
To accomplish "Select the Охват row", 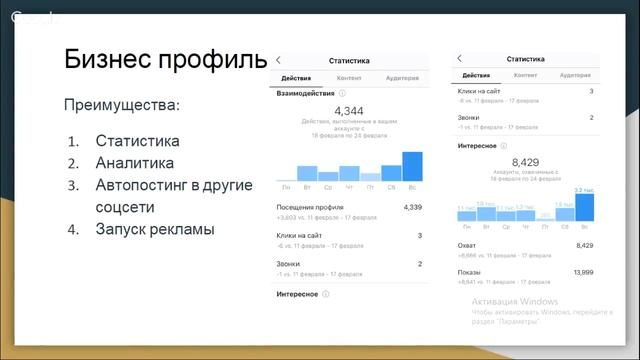I will [525, 250].
